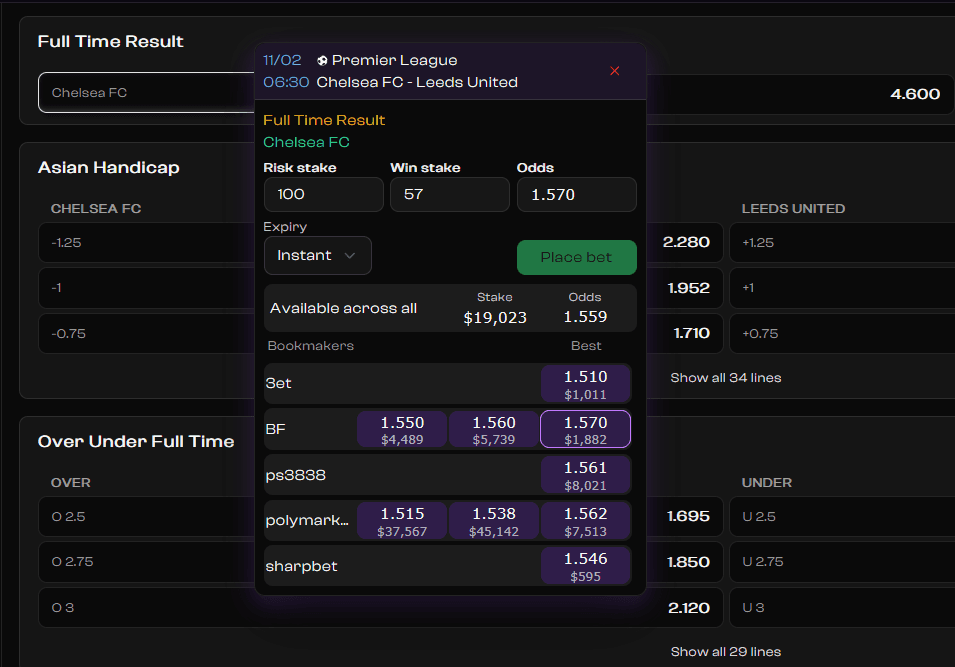Click the Over Under Full Time heading
This screenshot has height=667, width=955.
pos(136,442)
